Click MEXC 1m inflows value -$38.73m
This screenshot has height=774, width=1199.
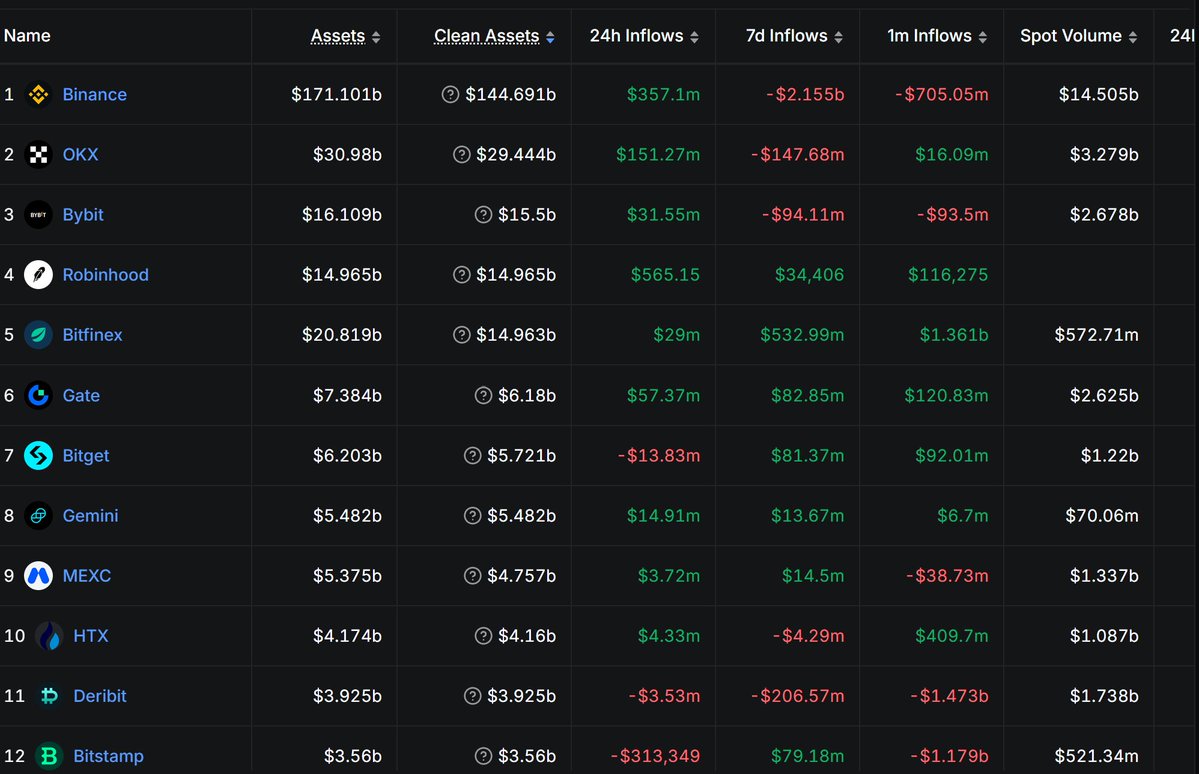click(x=947, y=576)
